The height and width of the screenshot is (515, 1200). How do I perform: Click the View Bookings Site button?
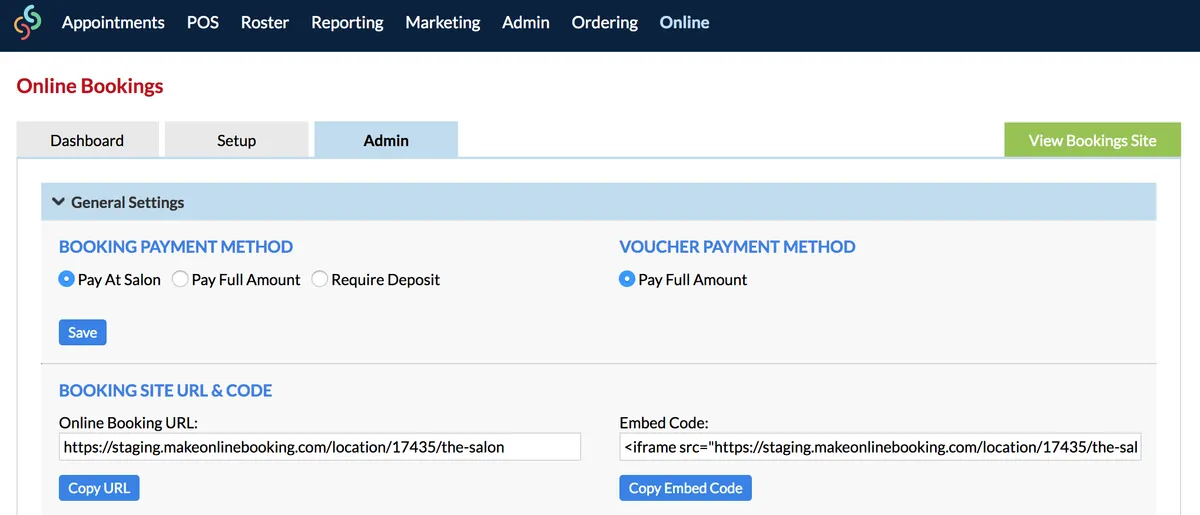1092,140
